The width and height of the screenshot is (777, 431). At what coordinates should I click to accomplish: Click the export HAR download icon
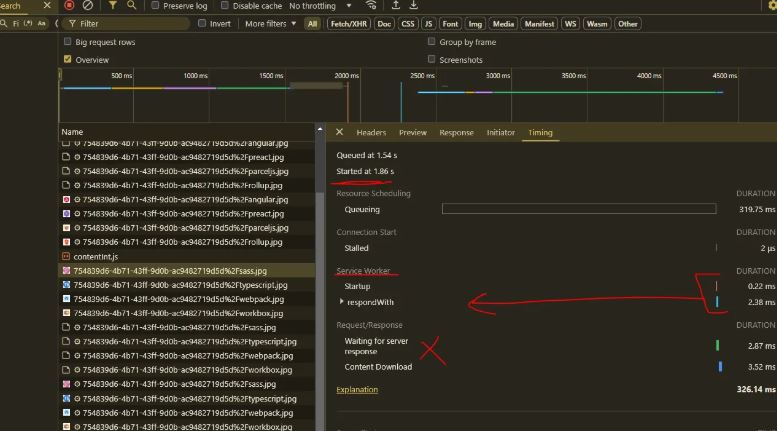[413, 6]
